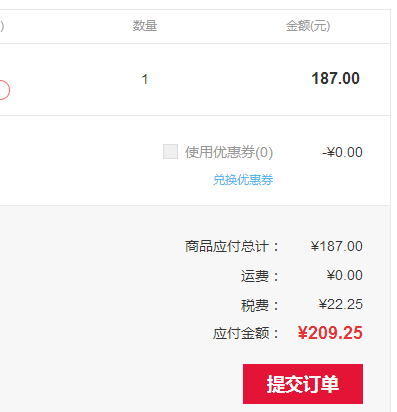This screenshot has width=397, height=412.
Task: Enable the 使用优惠券 checkbox
Action: click(x=170, y=152)
